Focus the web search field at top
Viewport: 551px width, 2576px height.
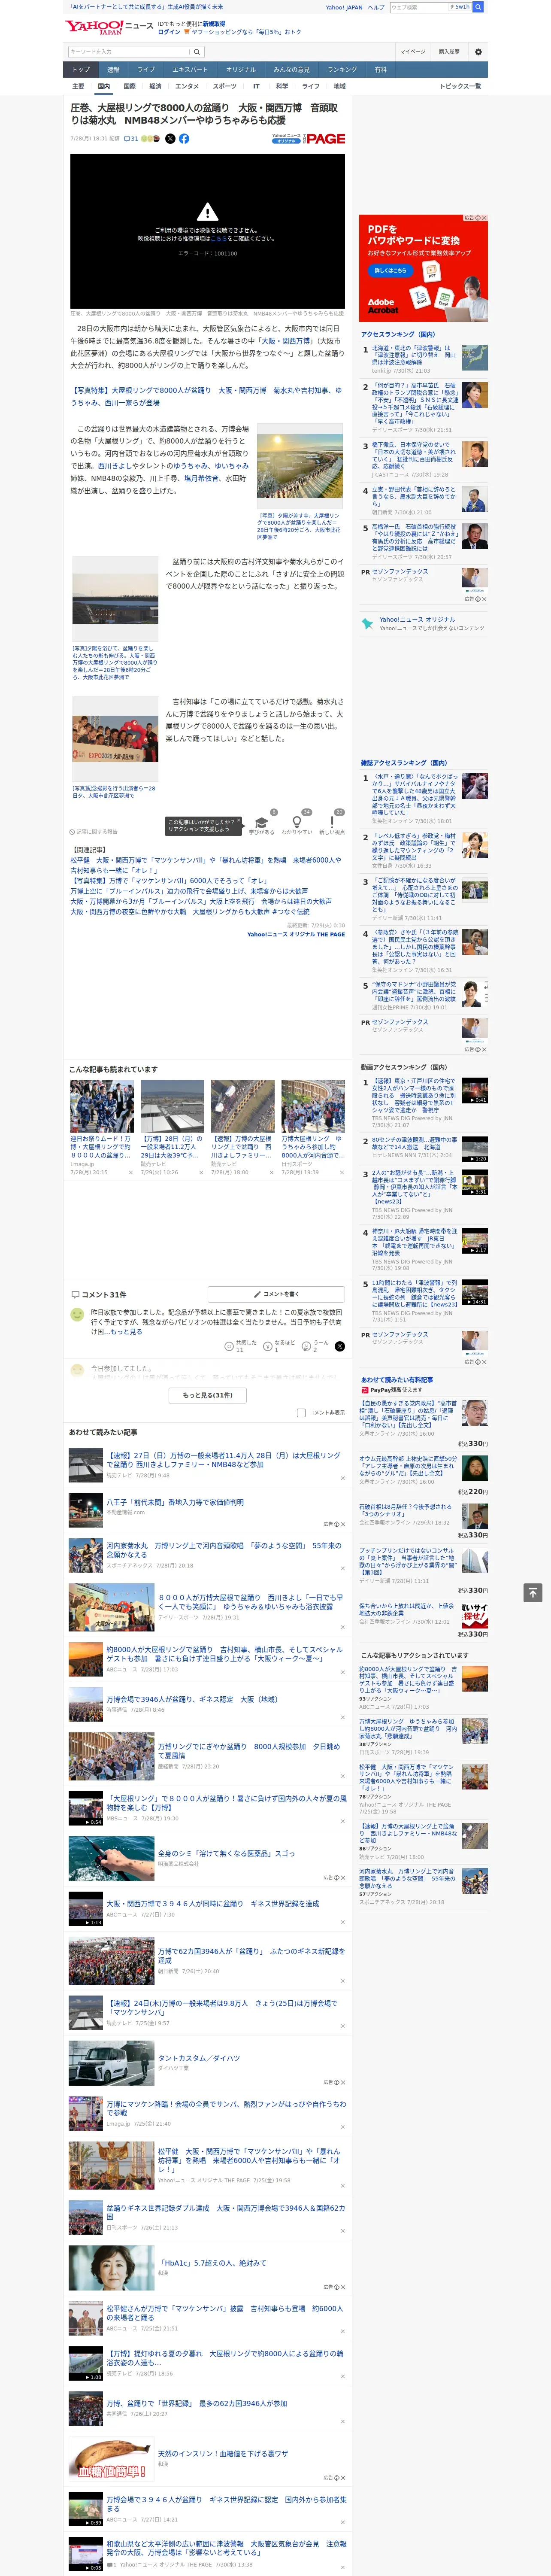[418, 7]
